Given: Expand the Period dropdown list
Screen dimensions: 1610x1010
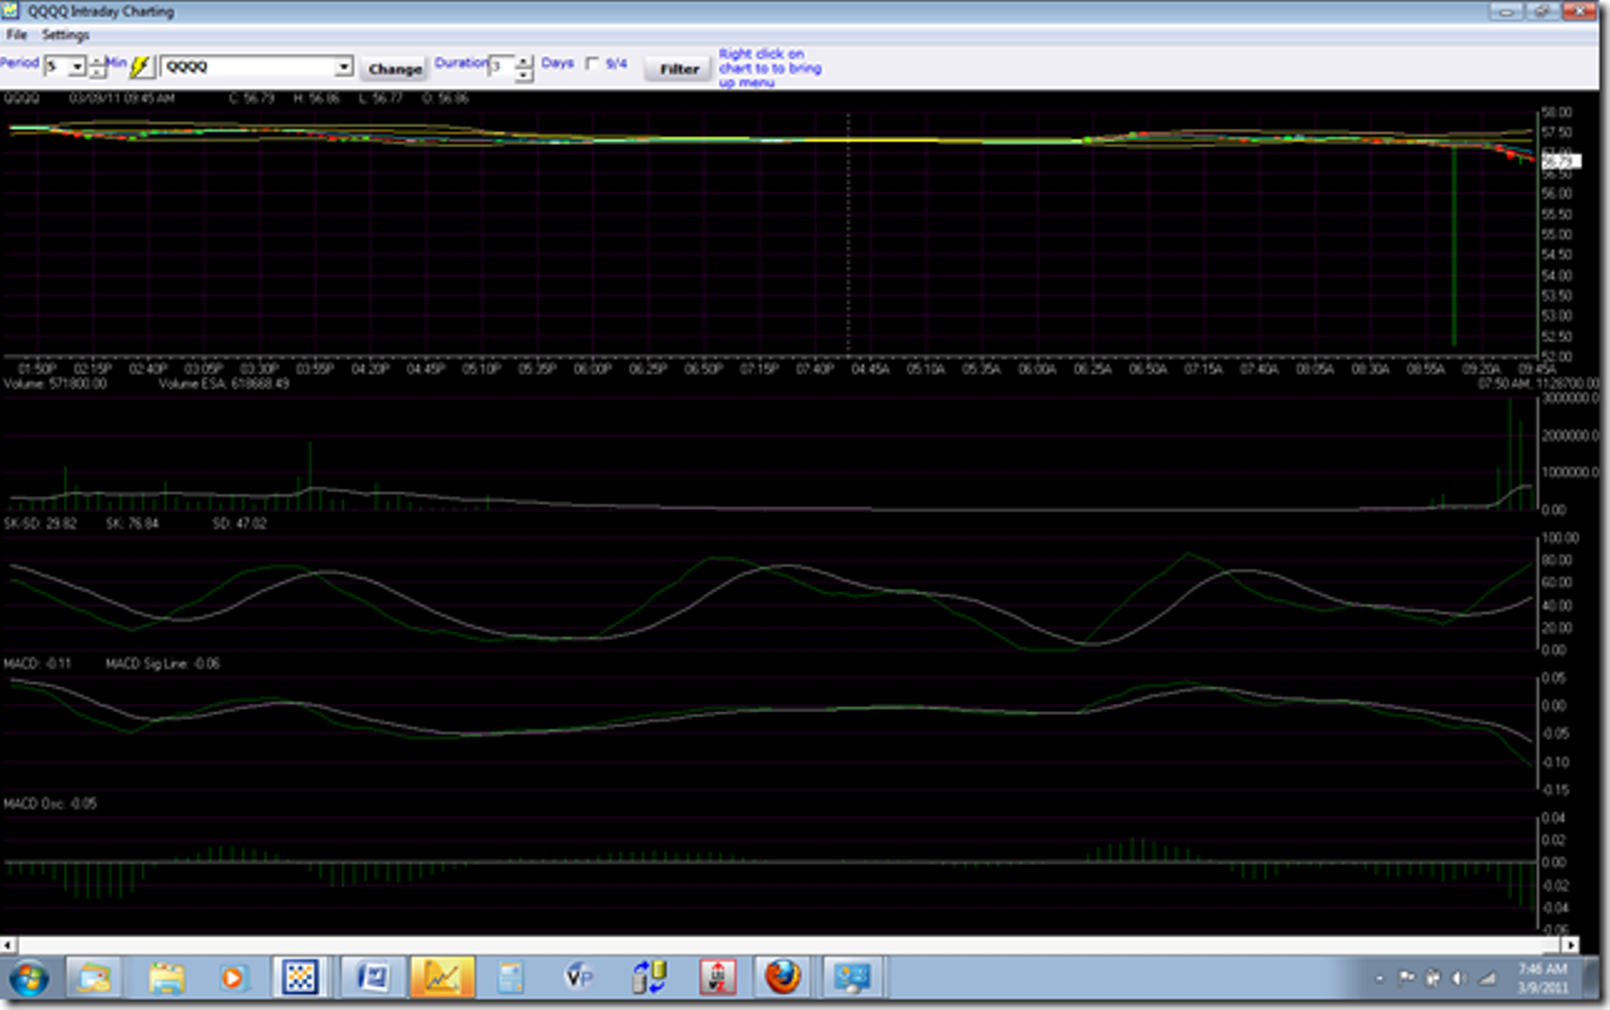Looking at the screenshot, I should tap(77, 67).
